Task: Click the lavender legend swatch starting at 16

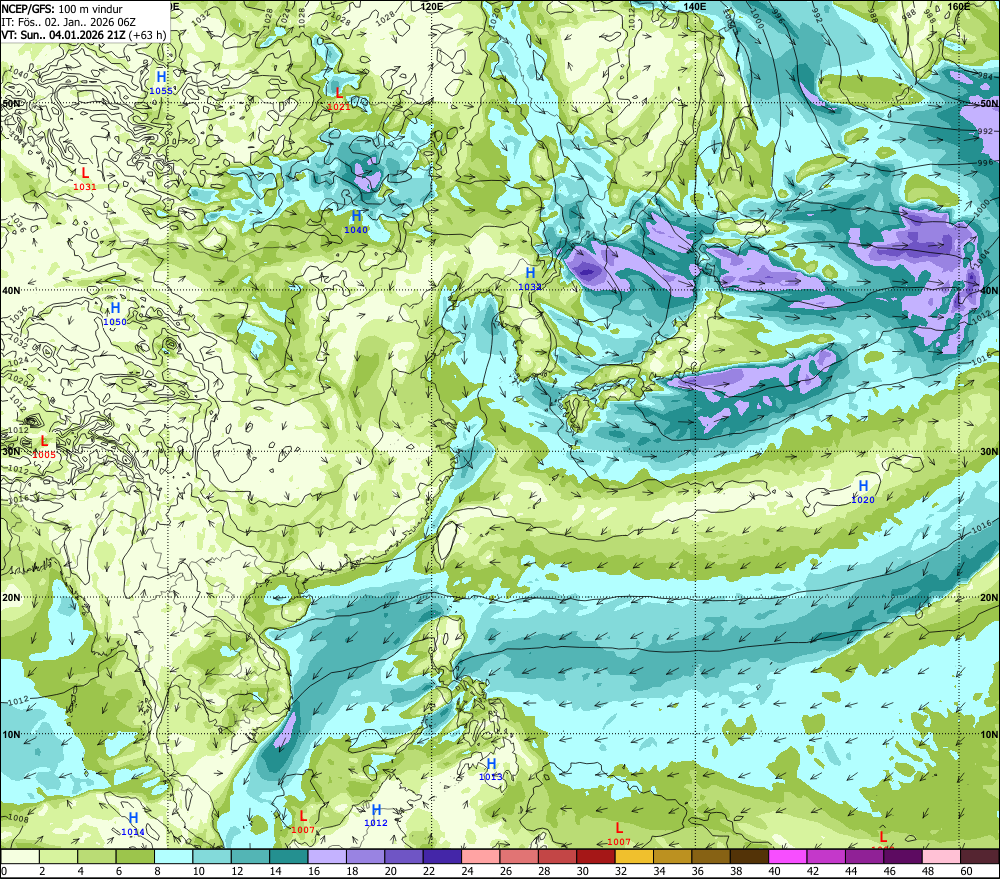Action: [327, 856]
